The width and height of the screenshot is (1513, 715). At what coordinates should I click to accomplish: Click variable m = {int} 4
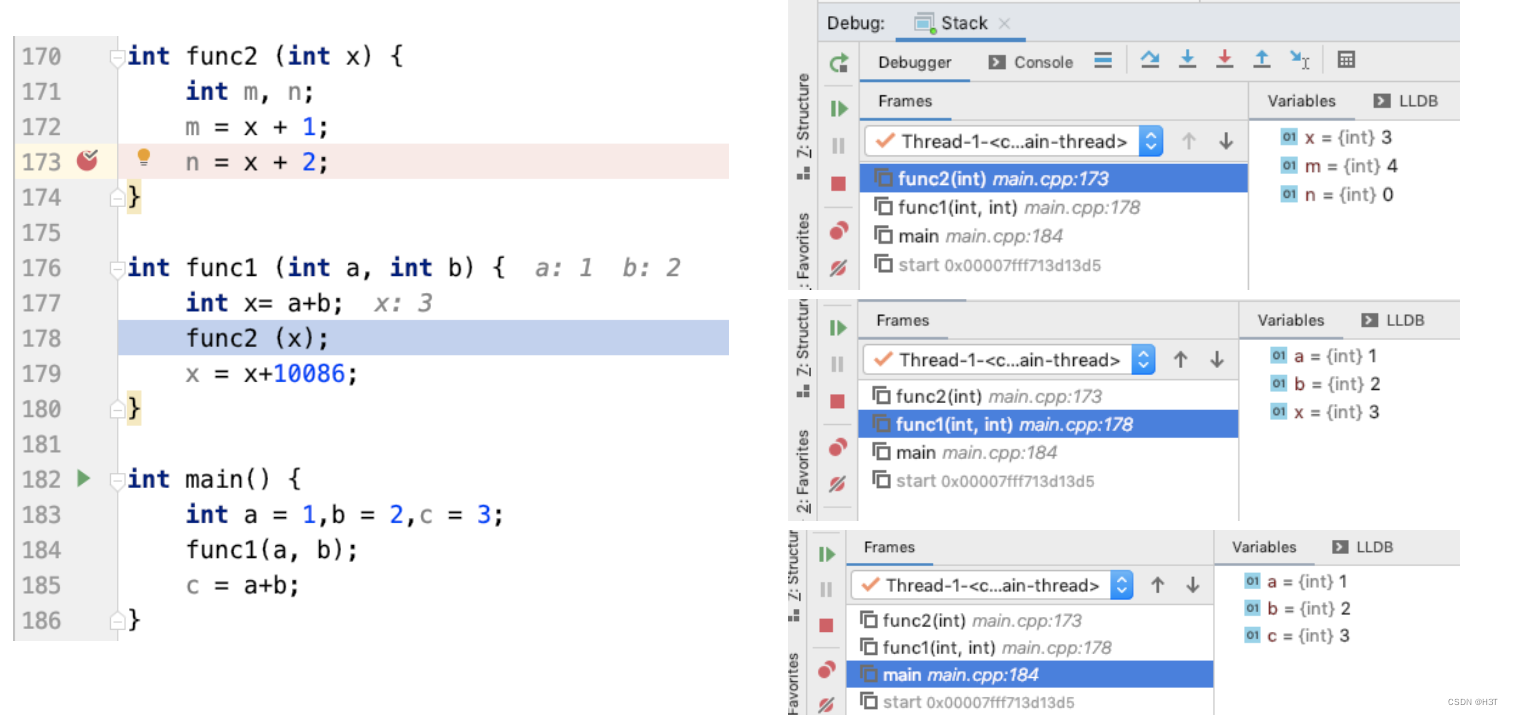[x=1338, y=165]
